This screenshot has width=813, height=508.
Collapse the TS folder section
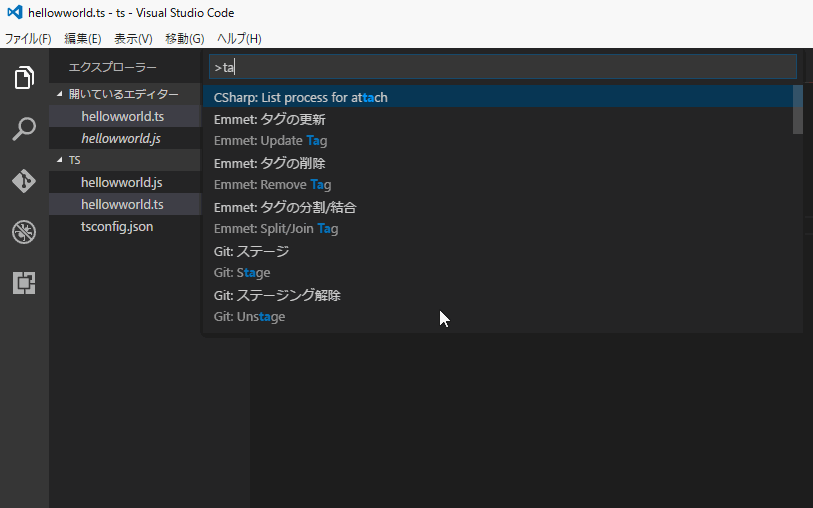[x=125, y=160]
